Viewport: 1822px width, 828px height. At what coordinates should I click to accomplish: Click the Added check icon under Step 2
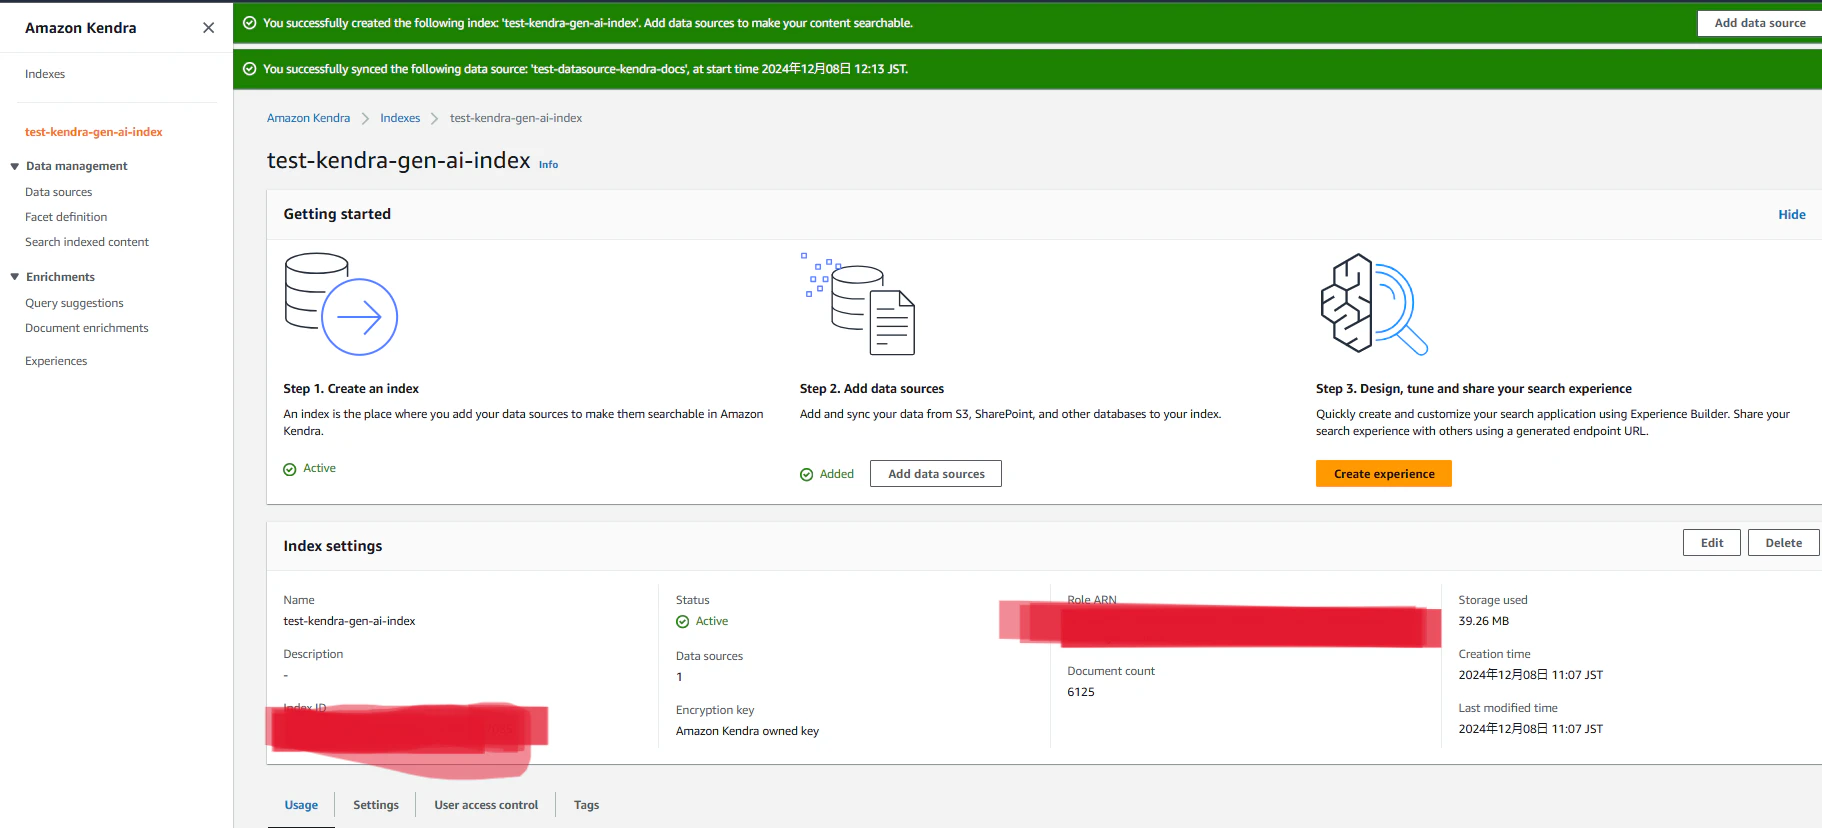(807, 475)
